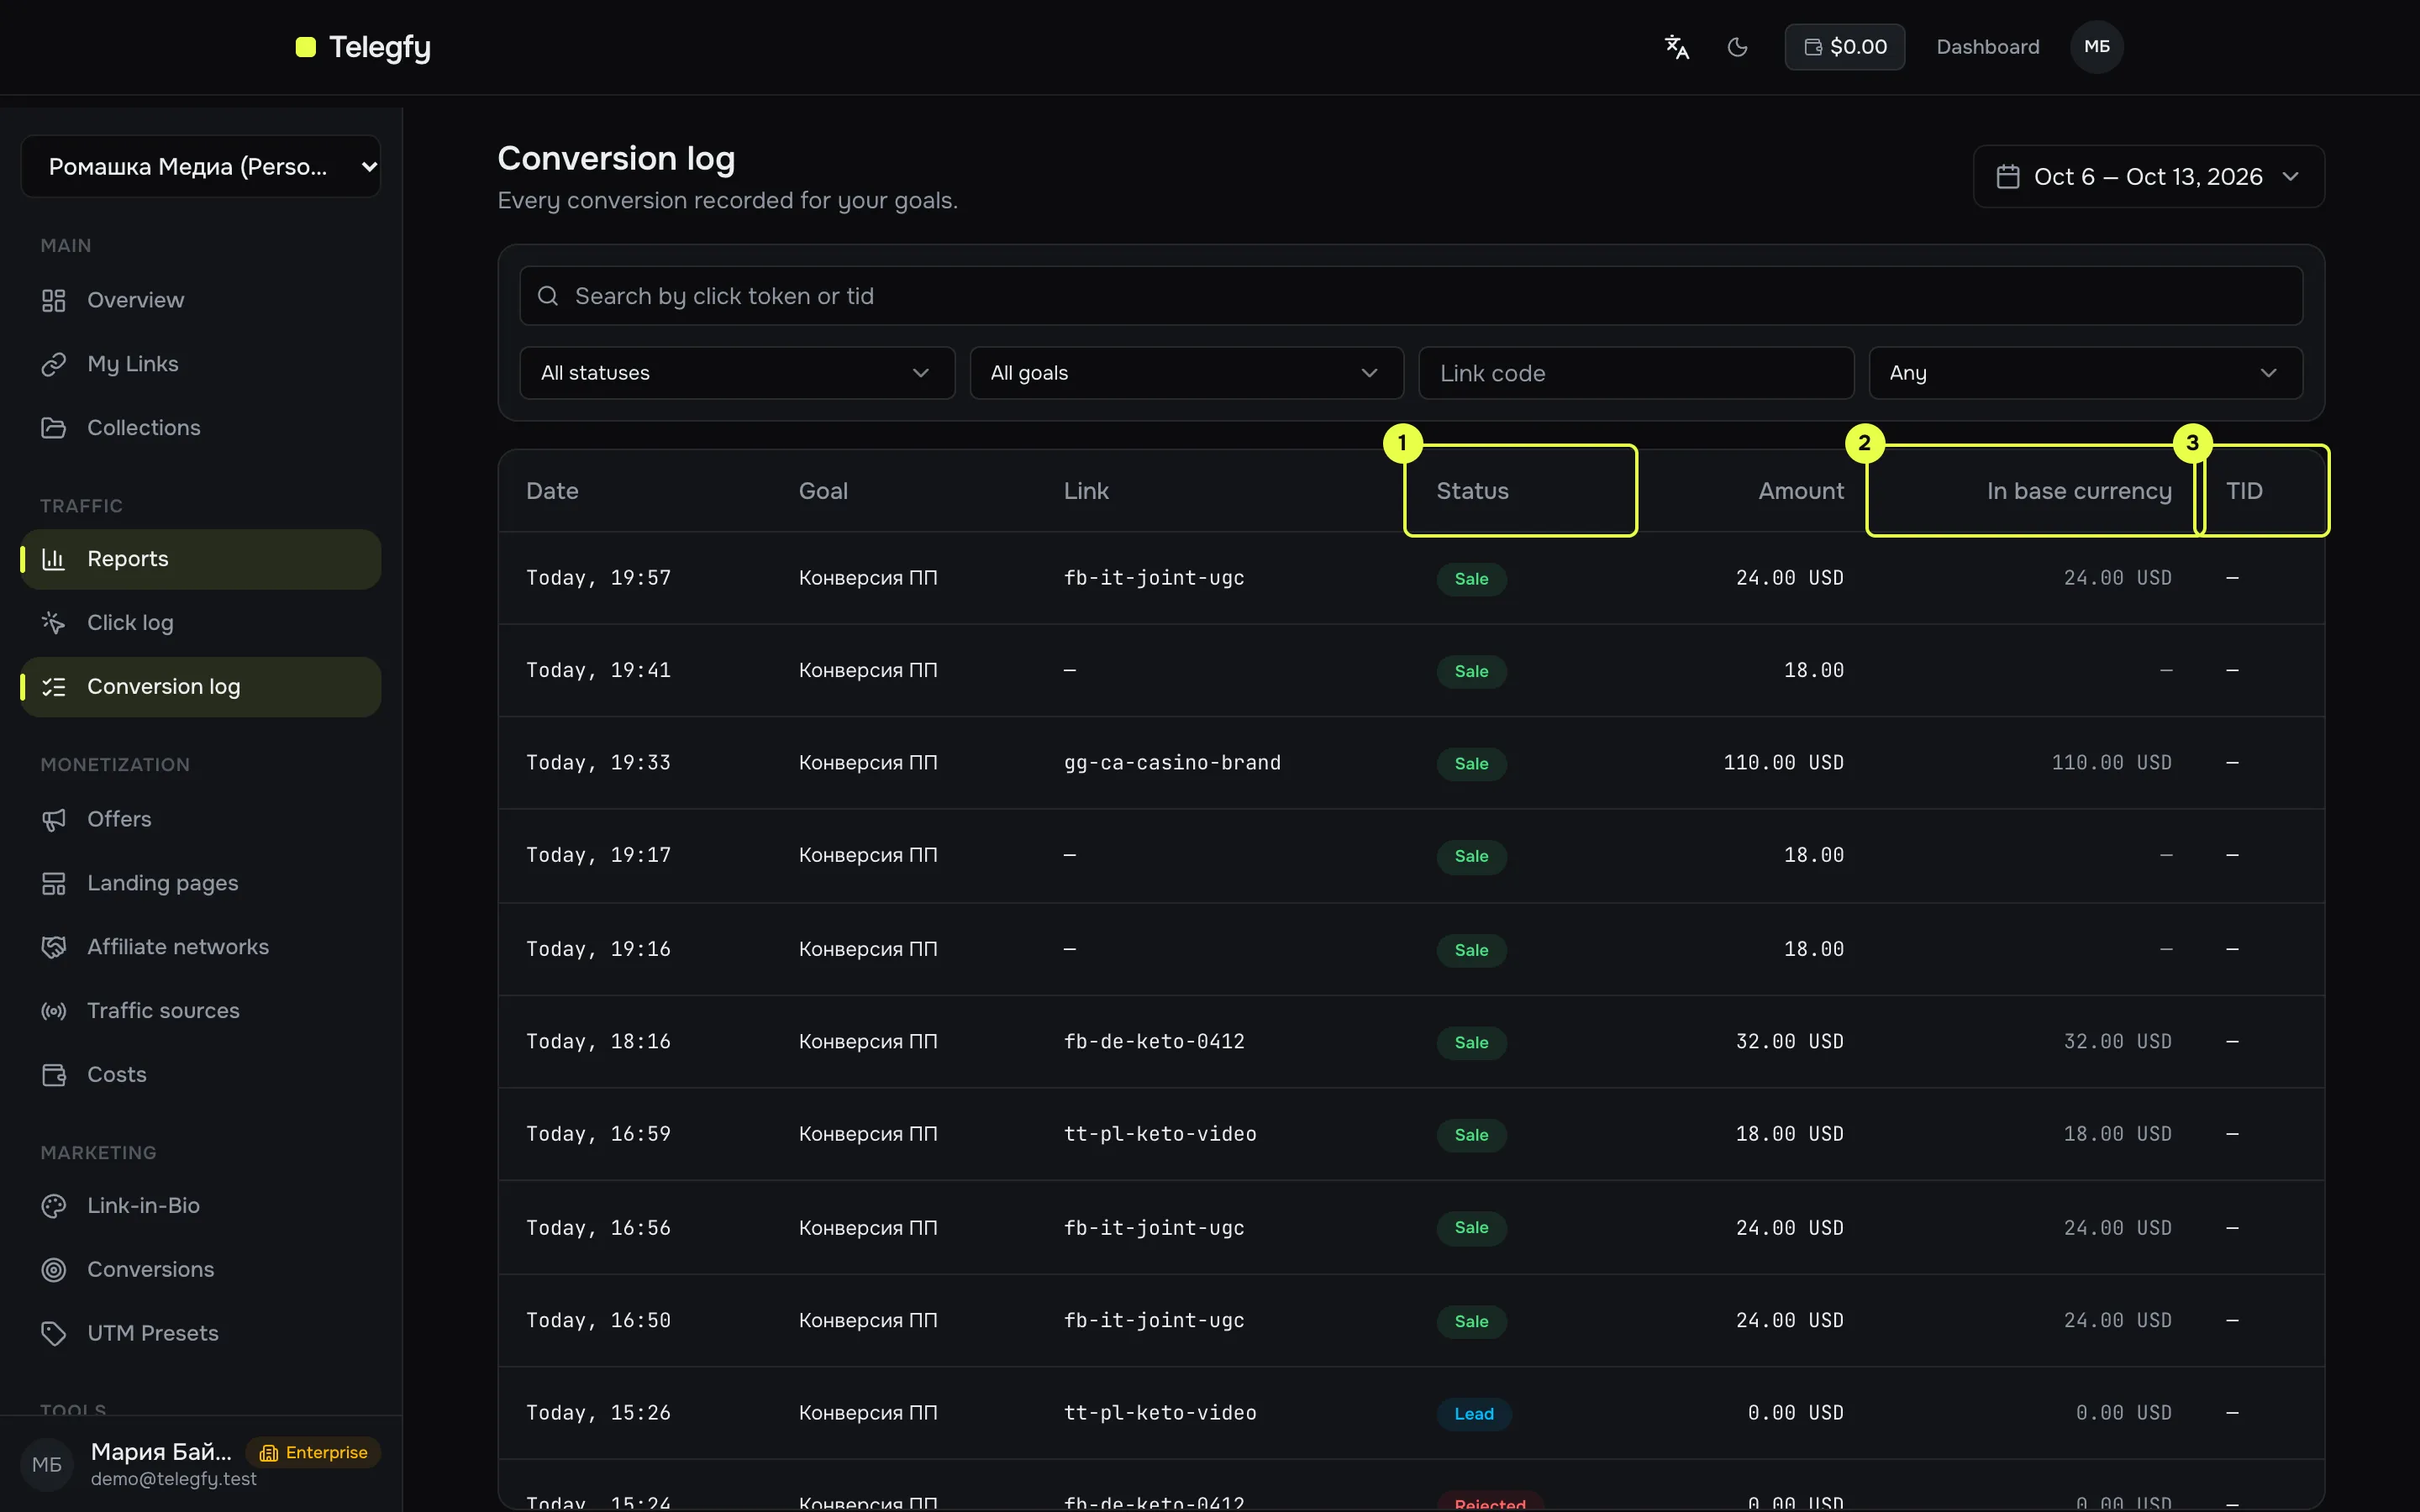Screen dimensions: 2420x1512
Task: Click the Today, 19:41 date cell
Action: coord(598,671)
